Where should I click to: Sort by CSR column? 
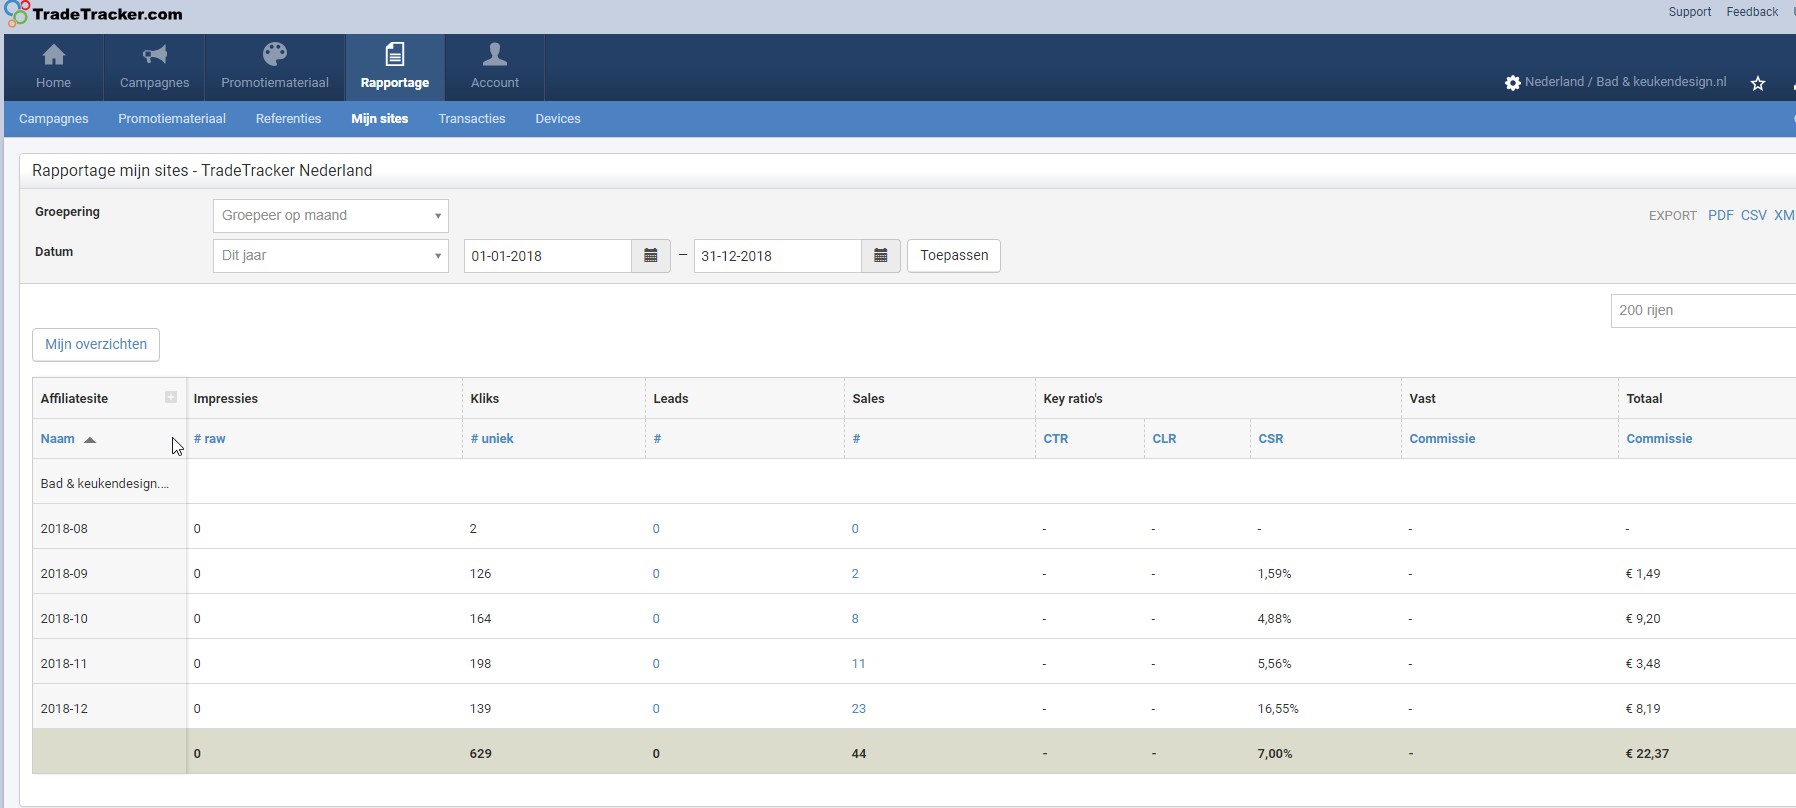pos(1270,438)
